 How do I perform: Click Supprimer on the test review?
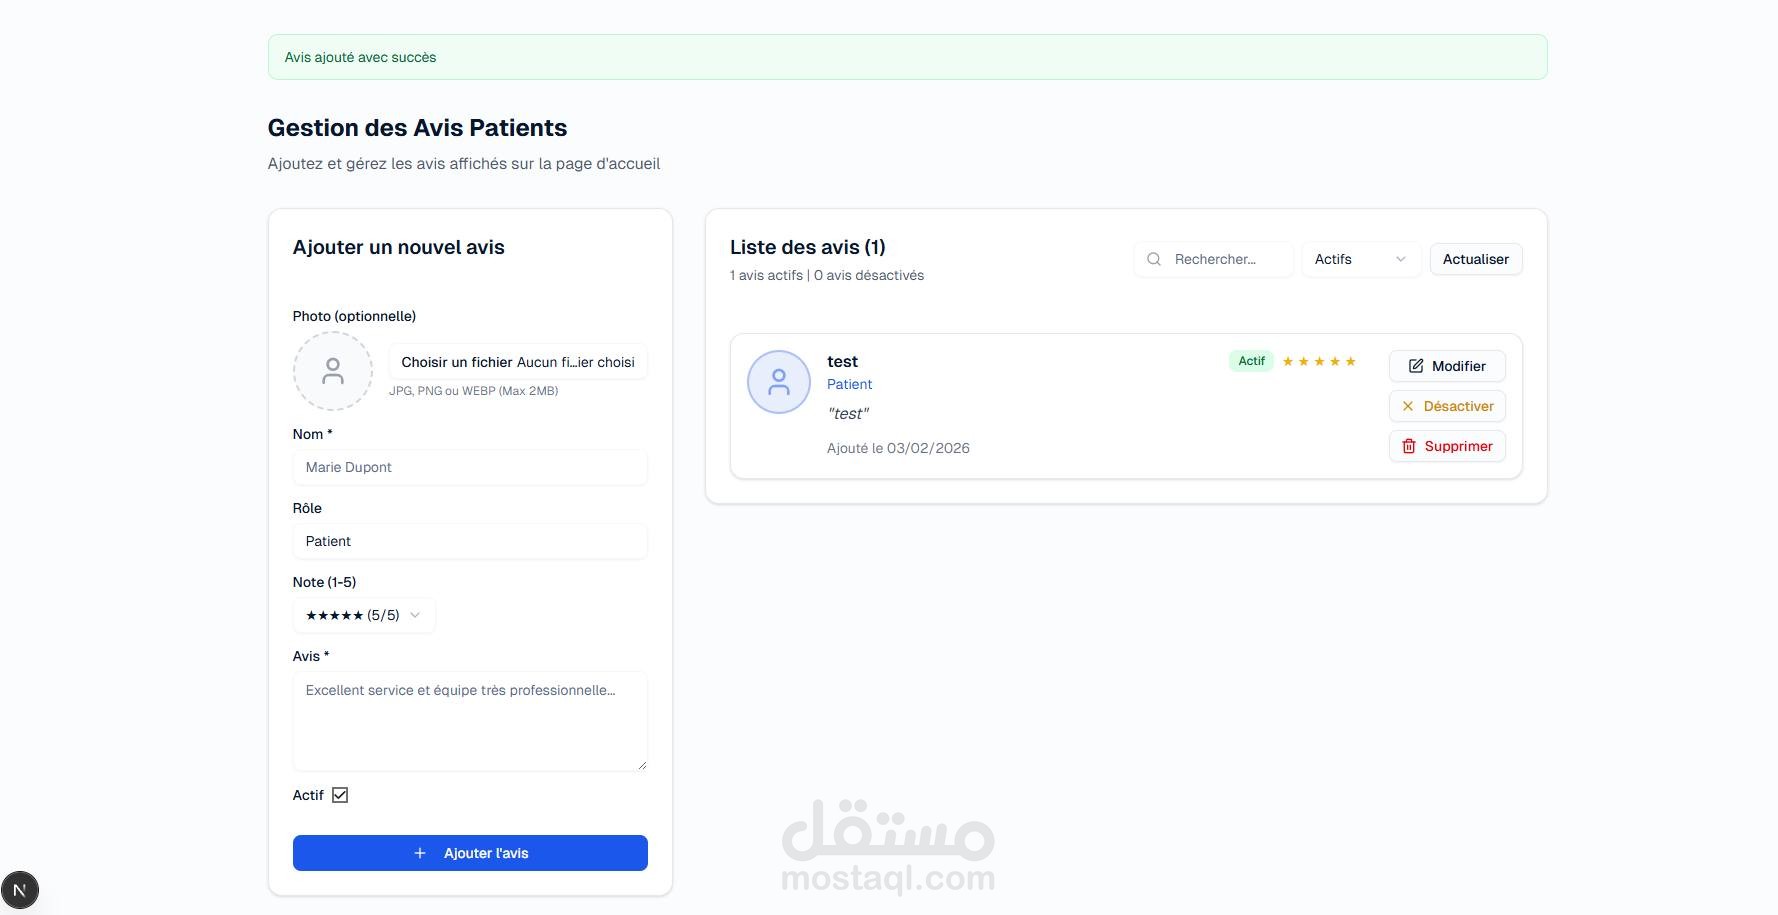tap(1447, 446)
